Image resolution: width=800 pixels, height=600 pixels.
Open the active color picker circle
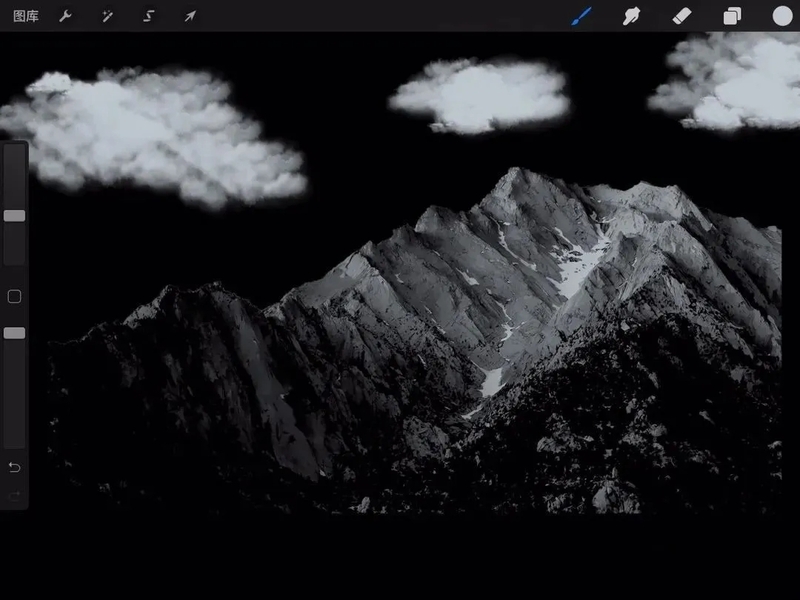tap(782, 16)
